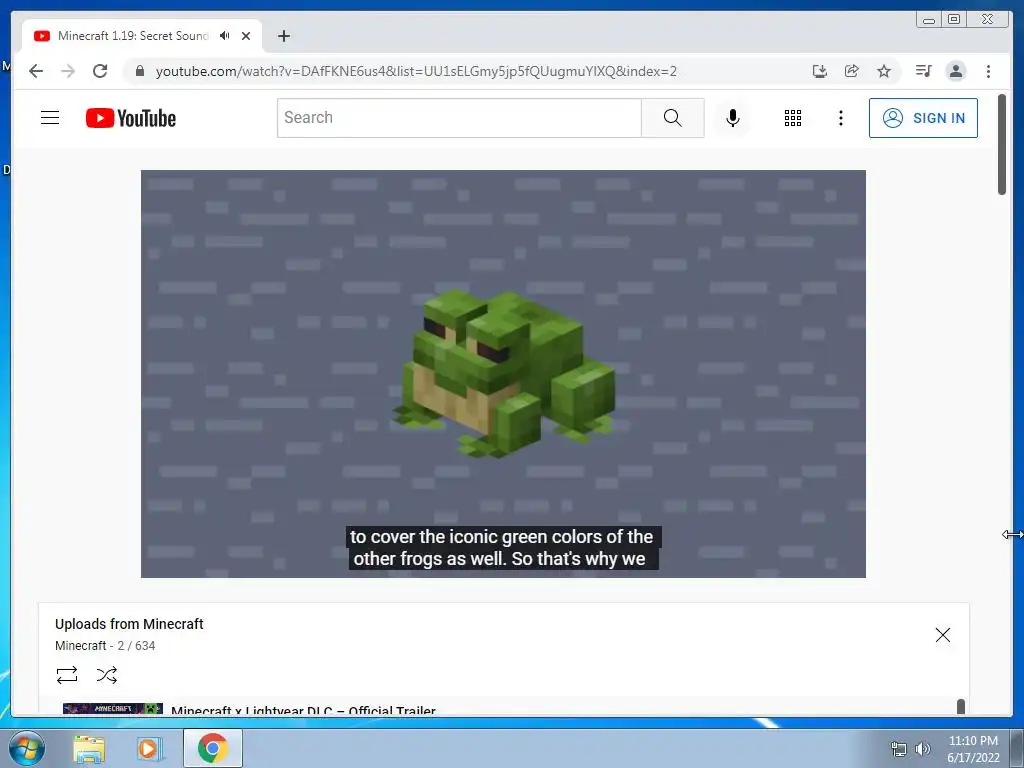Focus the YouTube Search field
Image resolution: width=1024 pixels, height=768 pixels.
(x=459, y=118)
